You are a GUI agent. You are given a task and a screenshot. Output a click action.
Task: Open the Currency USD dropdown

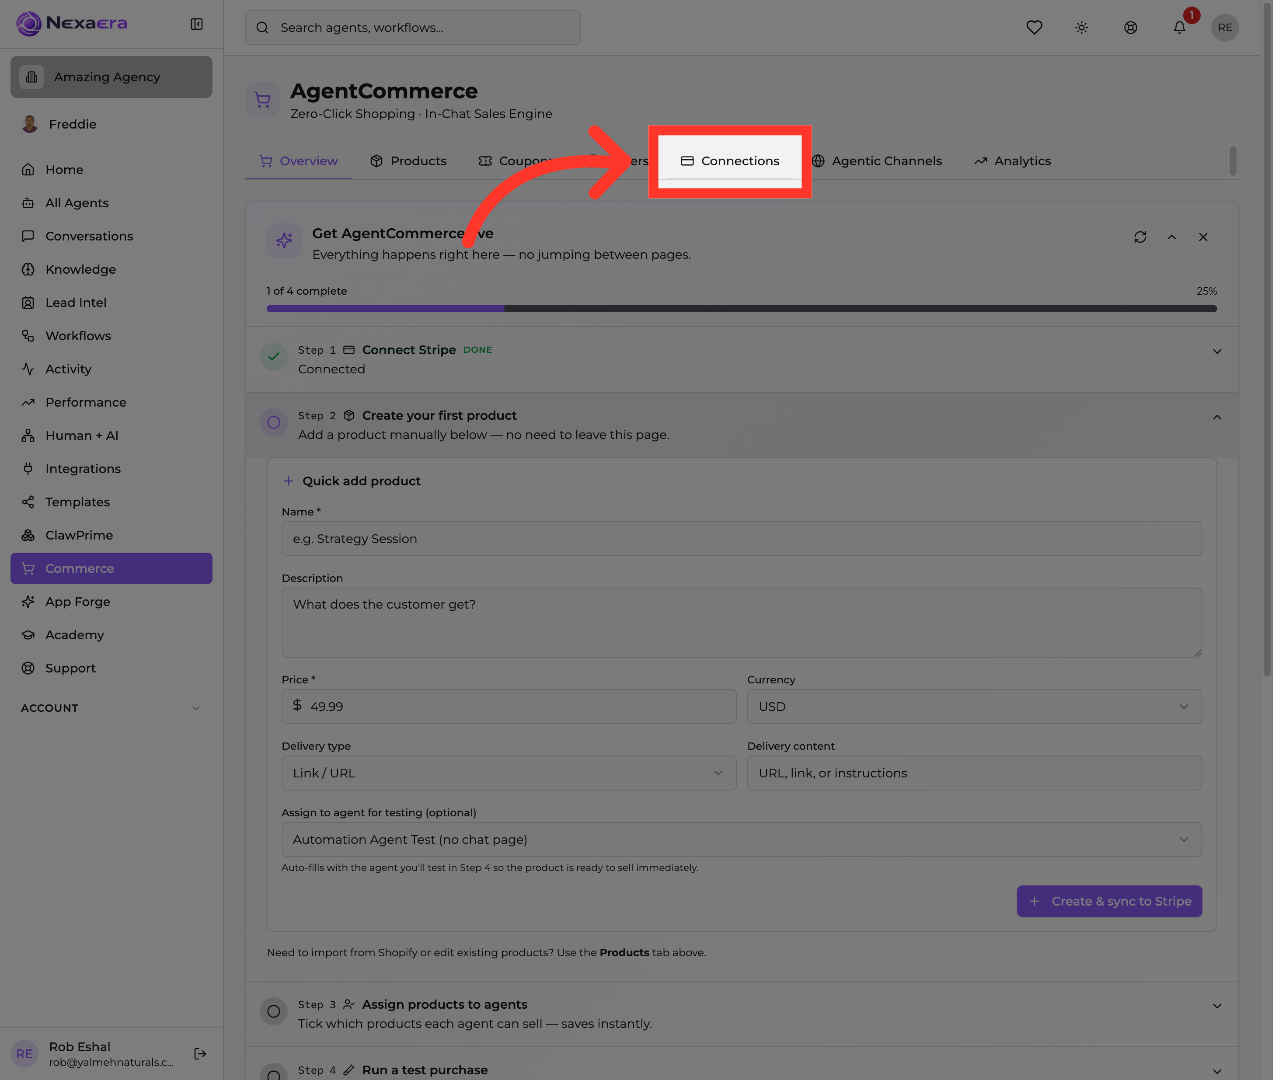974,706
